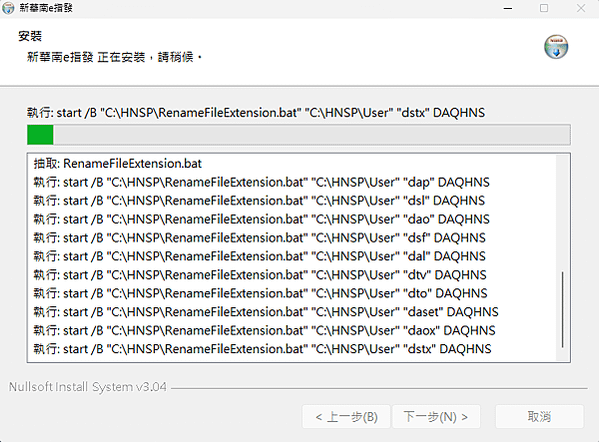This screenshot has width=599, height=442.
Task: Click the 上一步(B) back button
Action: [346, 416]
